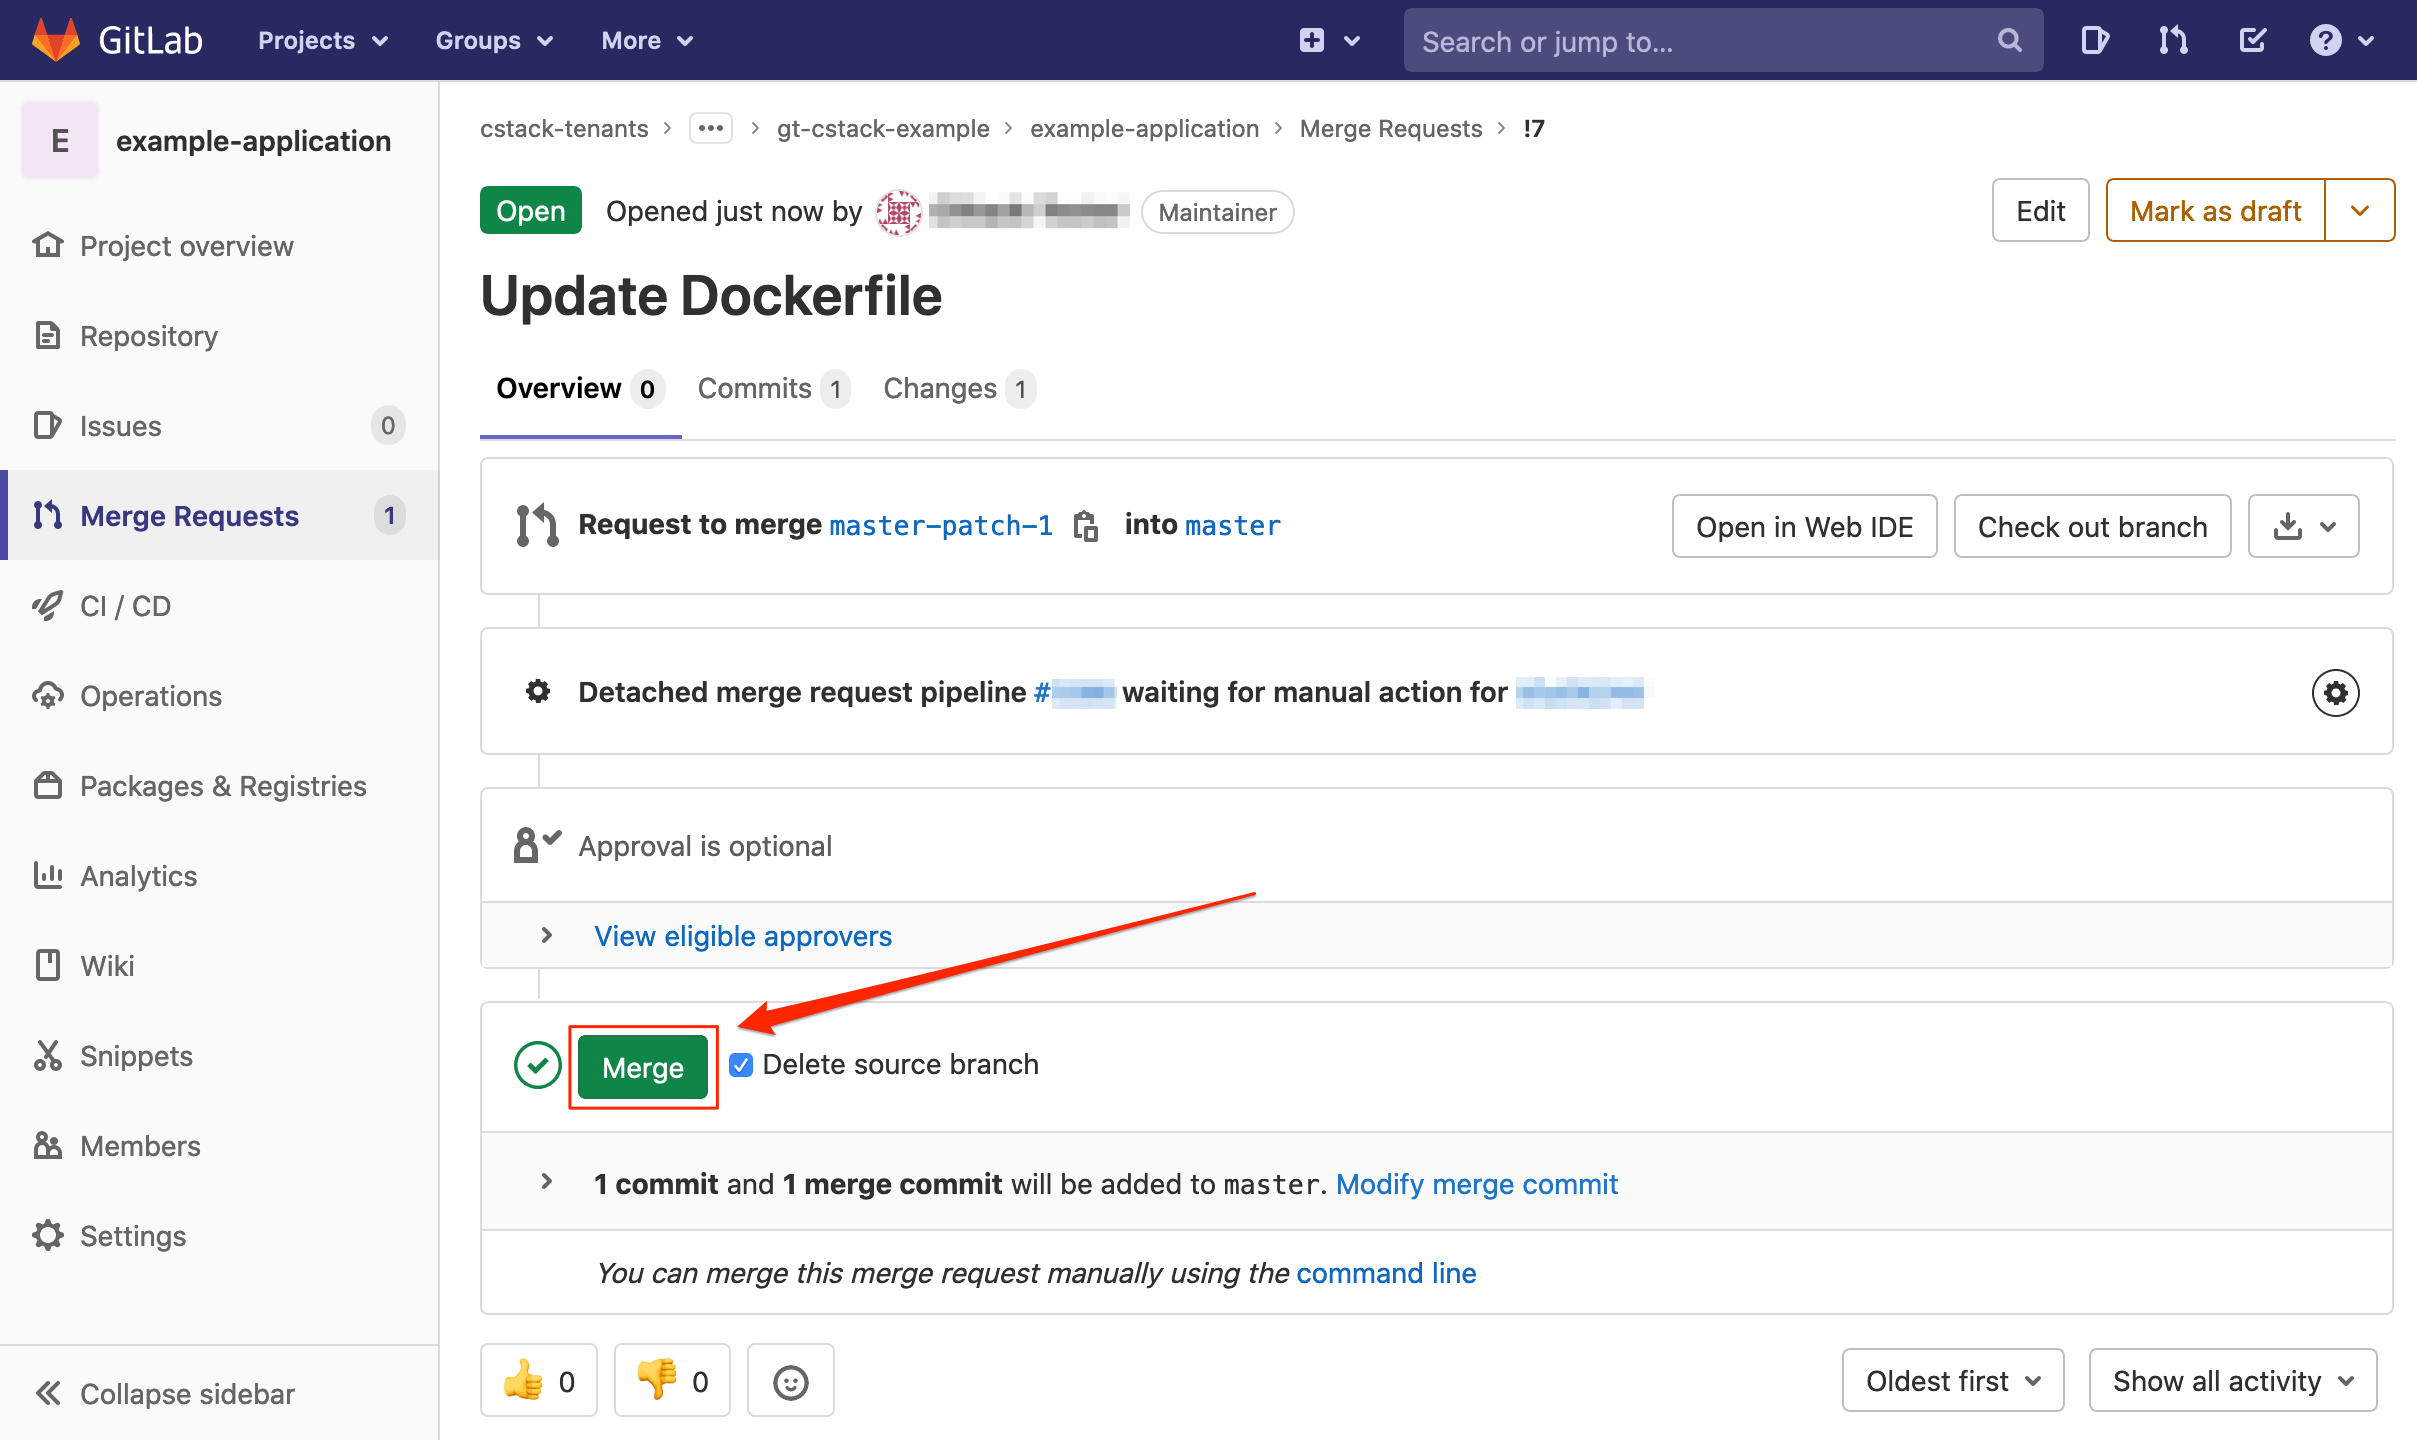Click the breadcrumb ellipsis to show hidden path
Viewport: 2417px width, 1440px height.
pos(710,128)
